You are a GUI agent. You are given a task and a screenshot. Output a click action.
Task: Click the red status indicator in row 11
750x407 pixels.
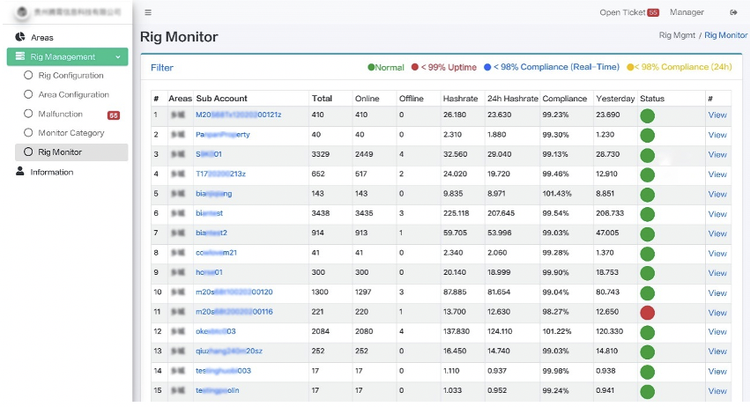(646, 312)
